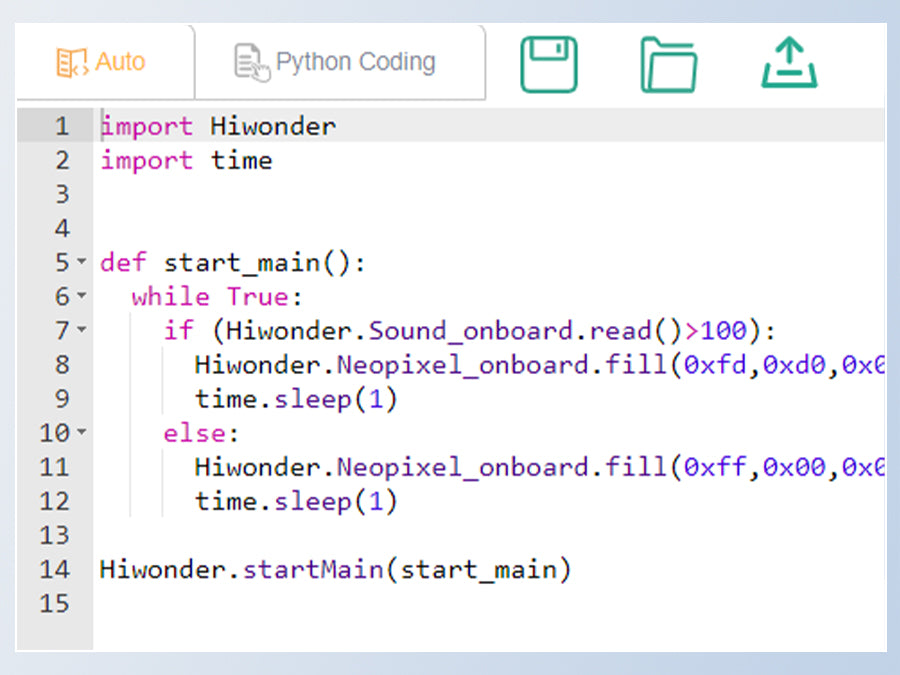Click the Hiwonder.startMain(start_main) call
This screenshot has width=900, height=675.
click(x=335, y=569)
